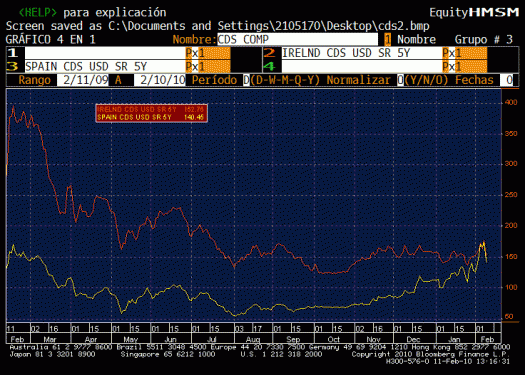Click the yellow series number 3 marker
This screenshot has width=525, height=375.
[x=12, y=66]
